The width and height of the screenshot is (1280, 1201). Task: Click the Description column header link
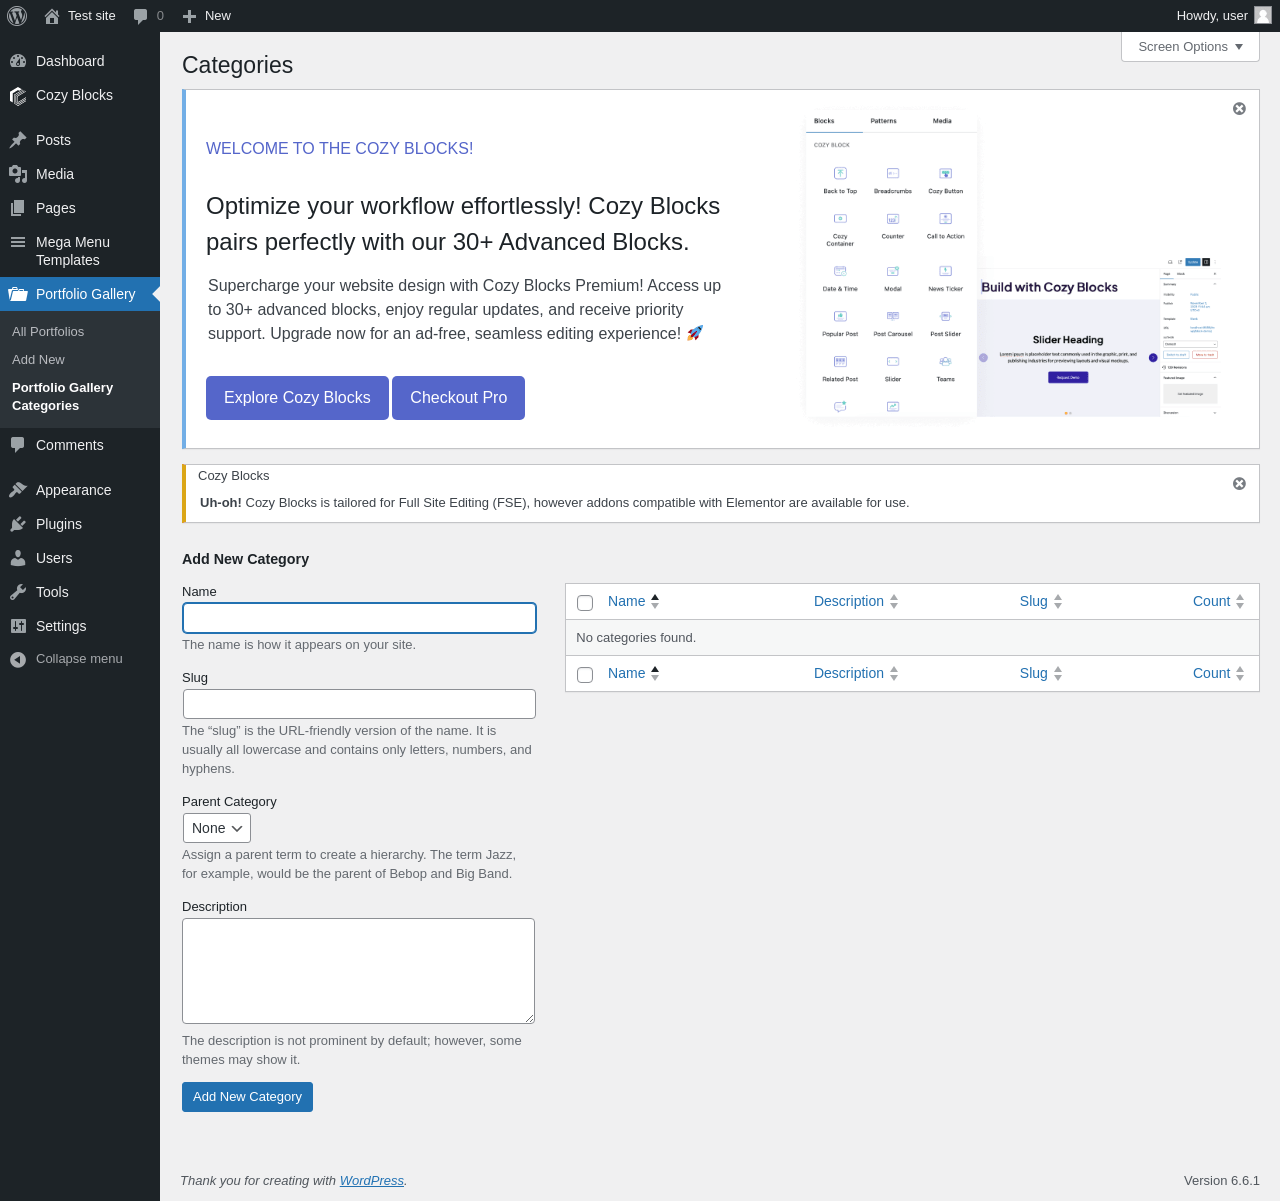(848, 602)
